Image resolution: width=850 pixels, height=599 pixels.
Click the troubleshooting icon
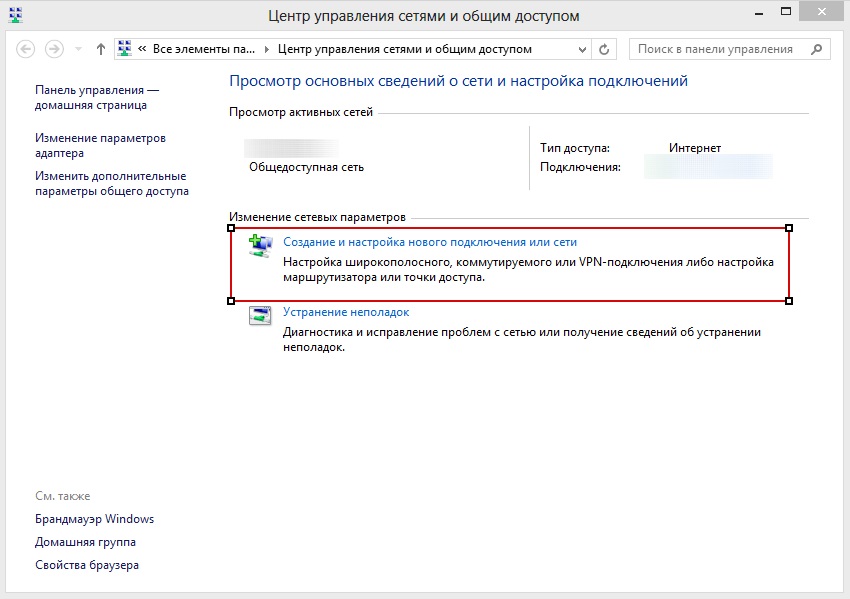click(x=260, y=315)
